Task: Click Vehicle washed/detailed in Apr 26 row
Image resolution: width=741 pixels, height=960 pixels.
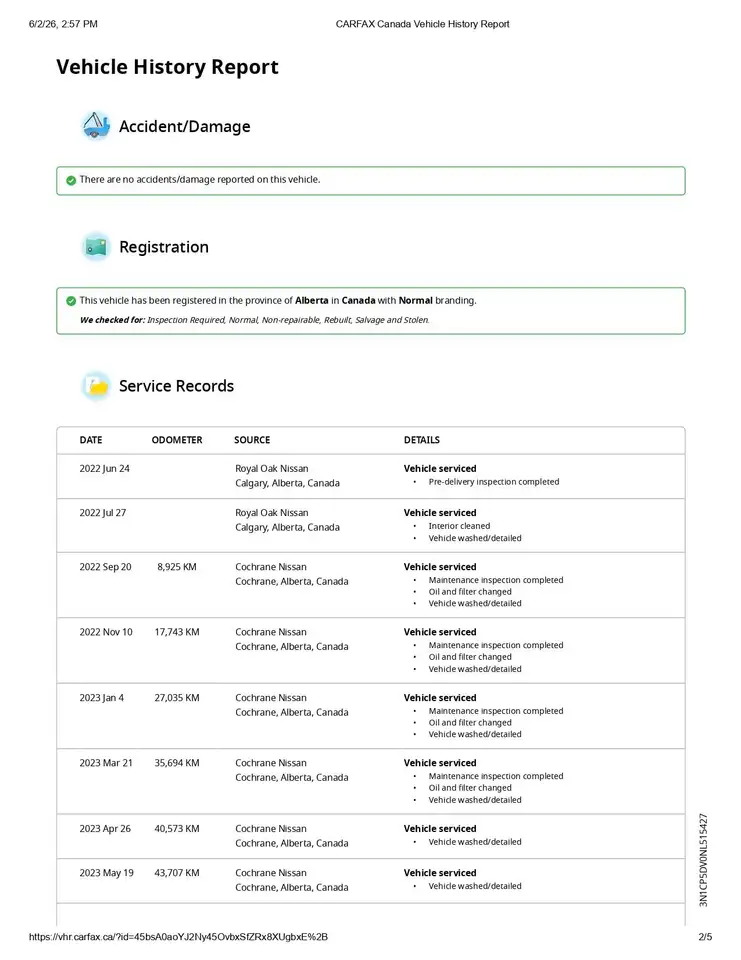Action: click(x=475, y=842)
